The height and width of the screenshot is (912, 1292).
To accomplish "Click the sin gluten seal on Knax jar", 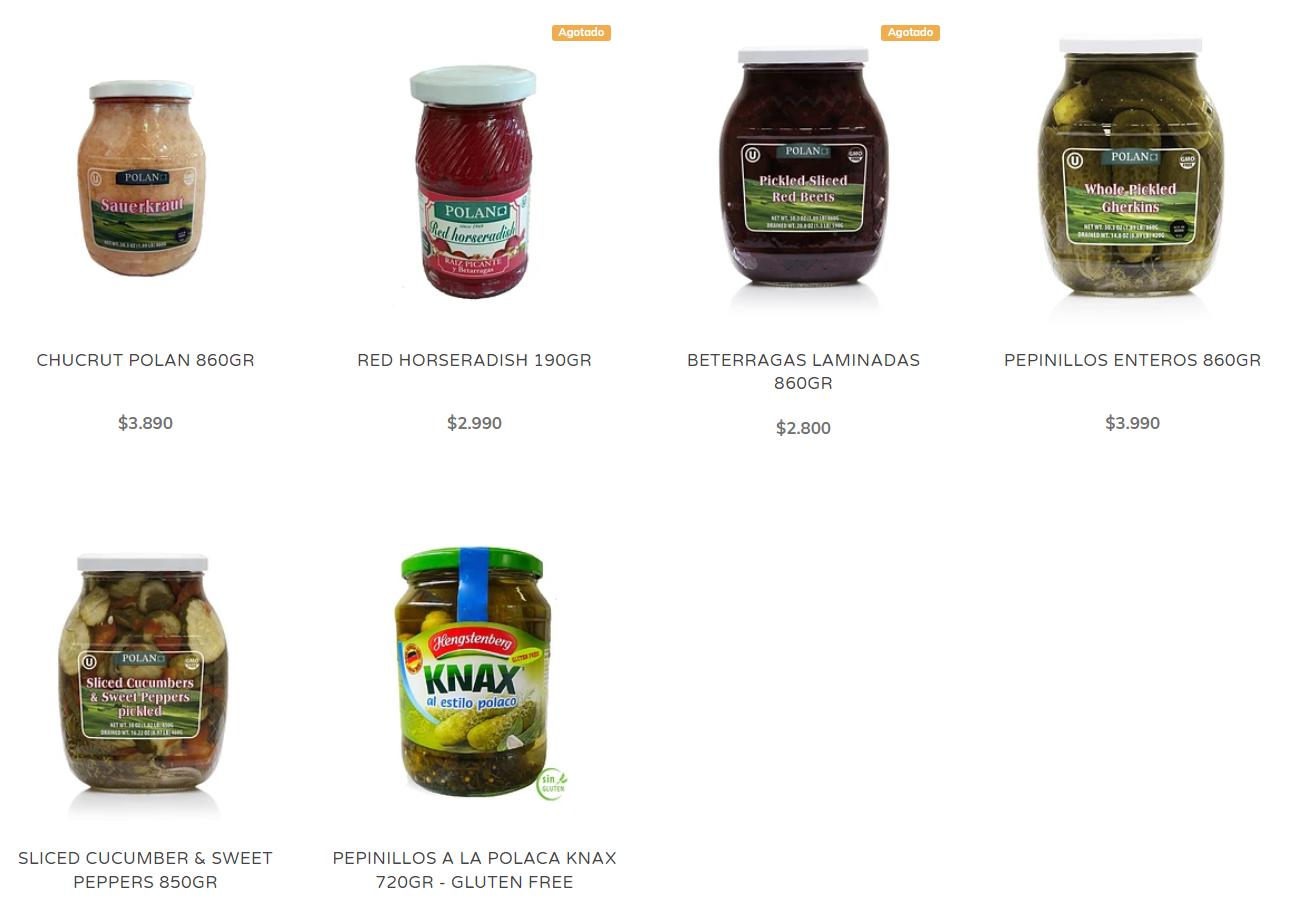I will pos(552,783).
